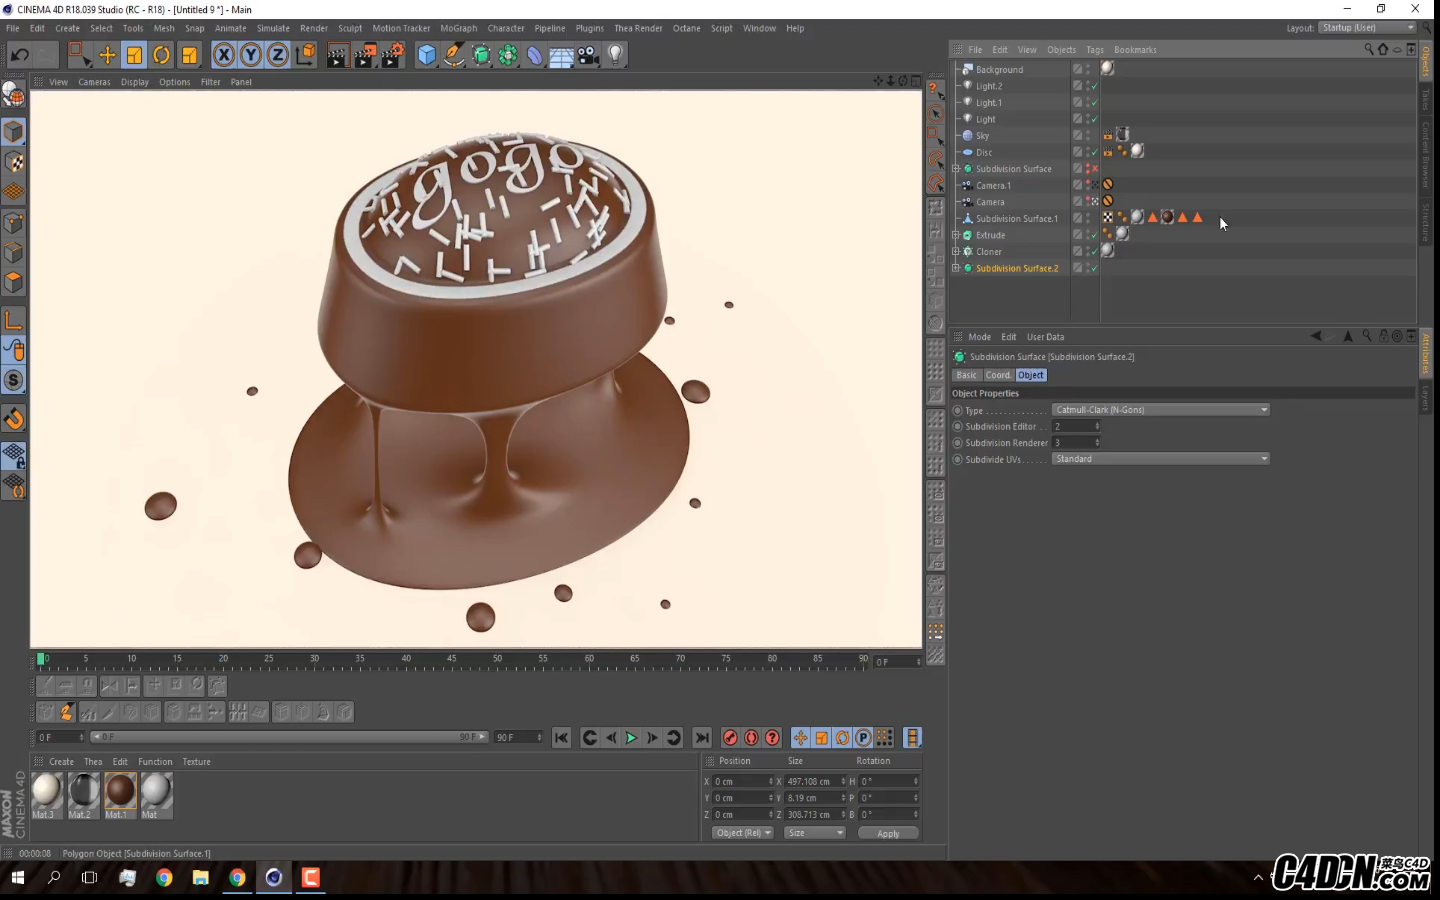
Task: Switch to the Coord tab
Action: [997, 375]
